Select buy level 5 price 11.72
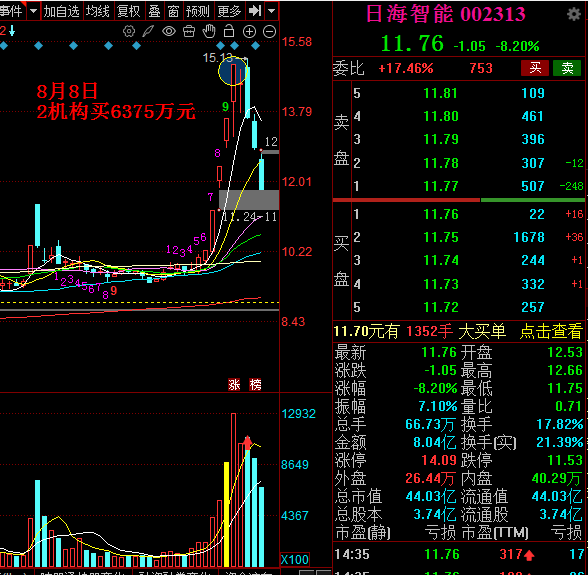Image resolution: width=588 pixels, height=575 pixels. pos(441,307)
